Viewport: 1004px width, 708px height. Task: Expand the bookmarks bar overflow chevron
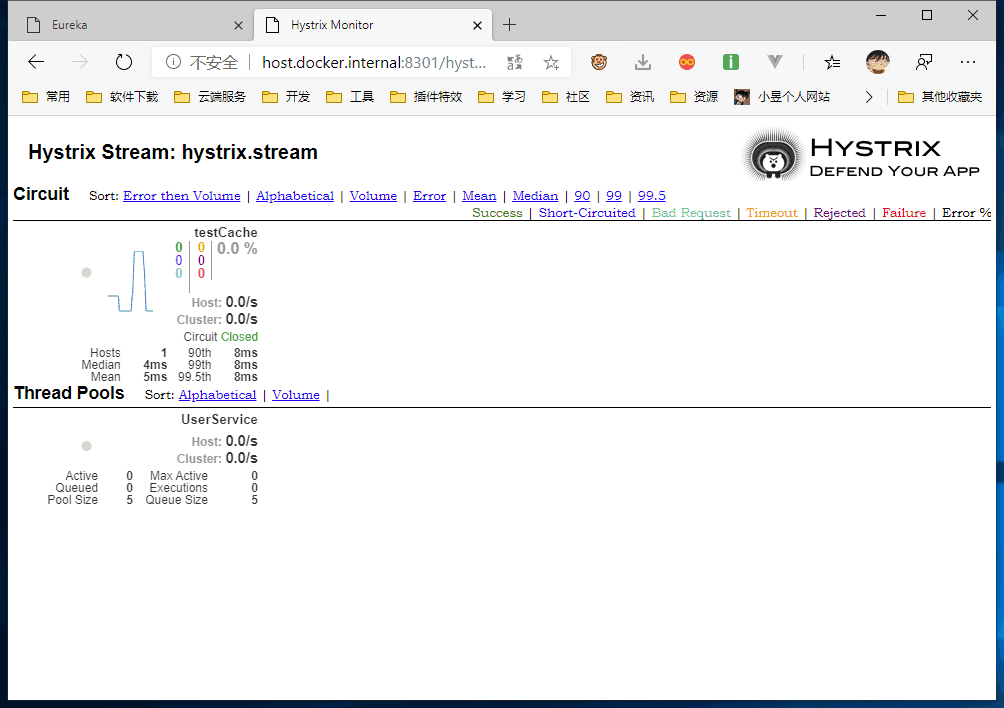[868, 97]
